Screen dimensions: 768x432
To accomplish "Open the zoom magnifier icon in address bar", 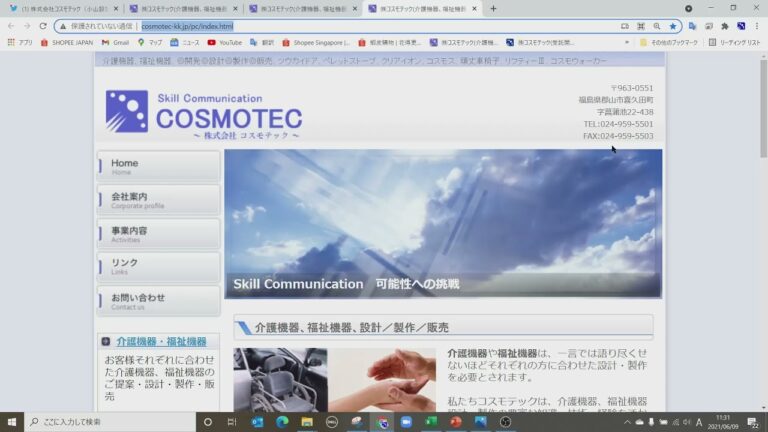I will (x=657, y=26).
